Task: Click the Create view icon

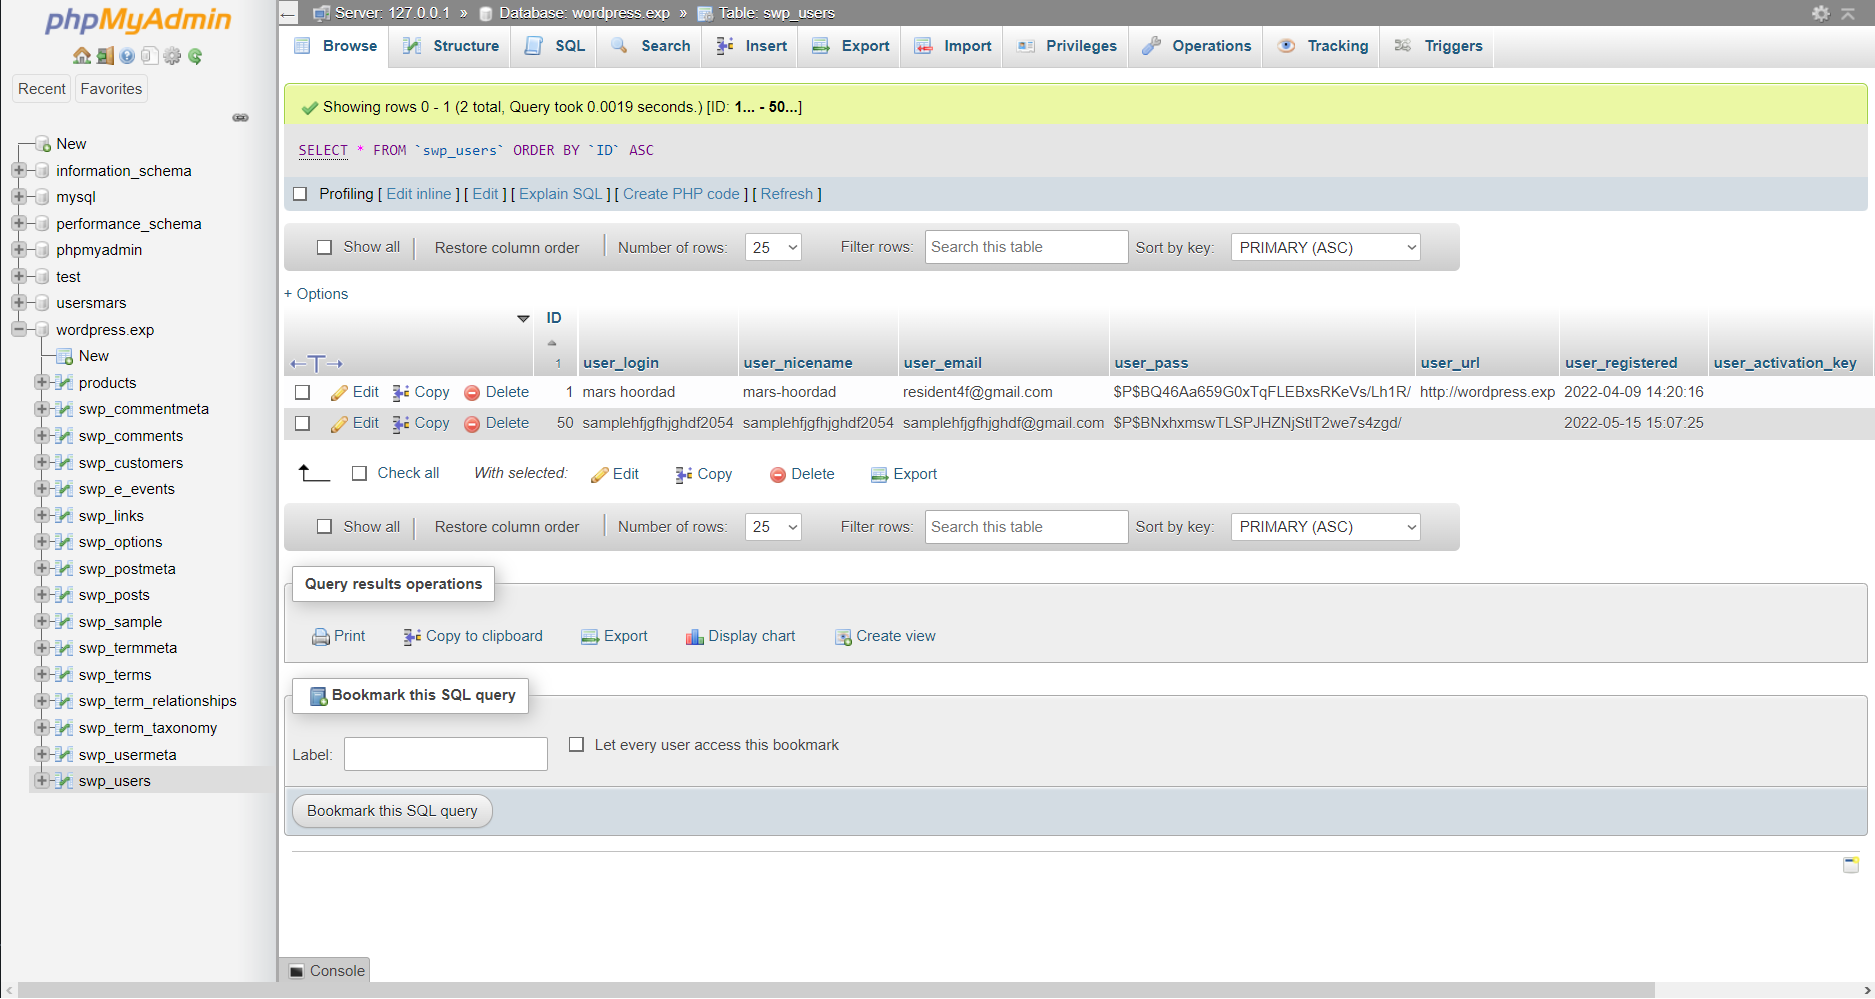Action: pyautogui.click(x=843, y=637)
